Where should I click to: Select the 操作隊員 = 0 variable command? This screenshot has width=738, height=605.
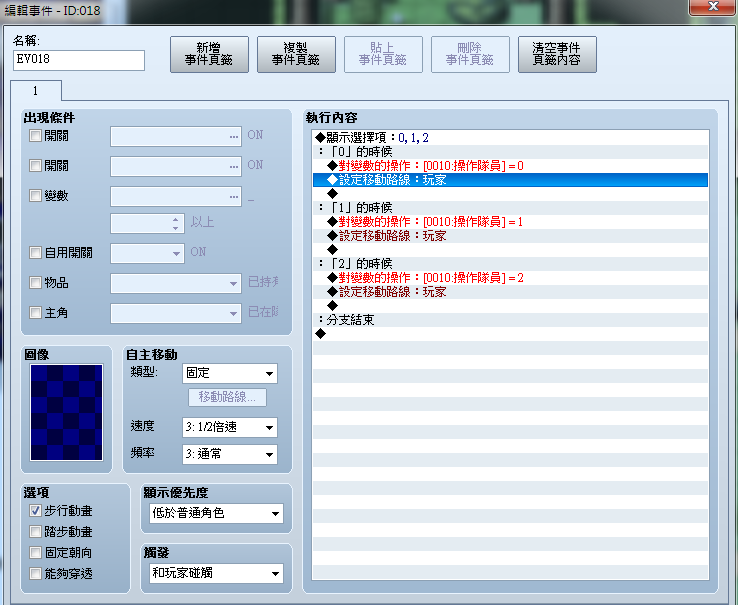pos(511,166)
